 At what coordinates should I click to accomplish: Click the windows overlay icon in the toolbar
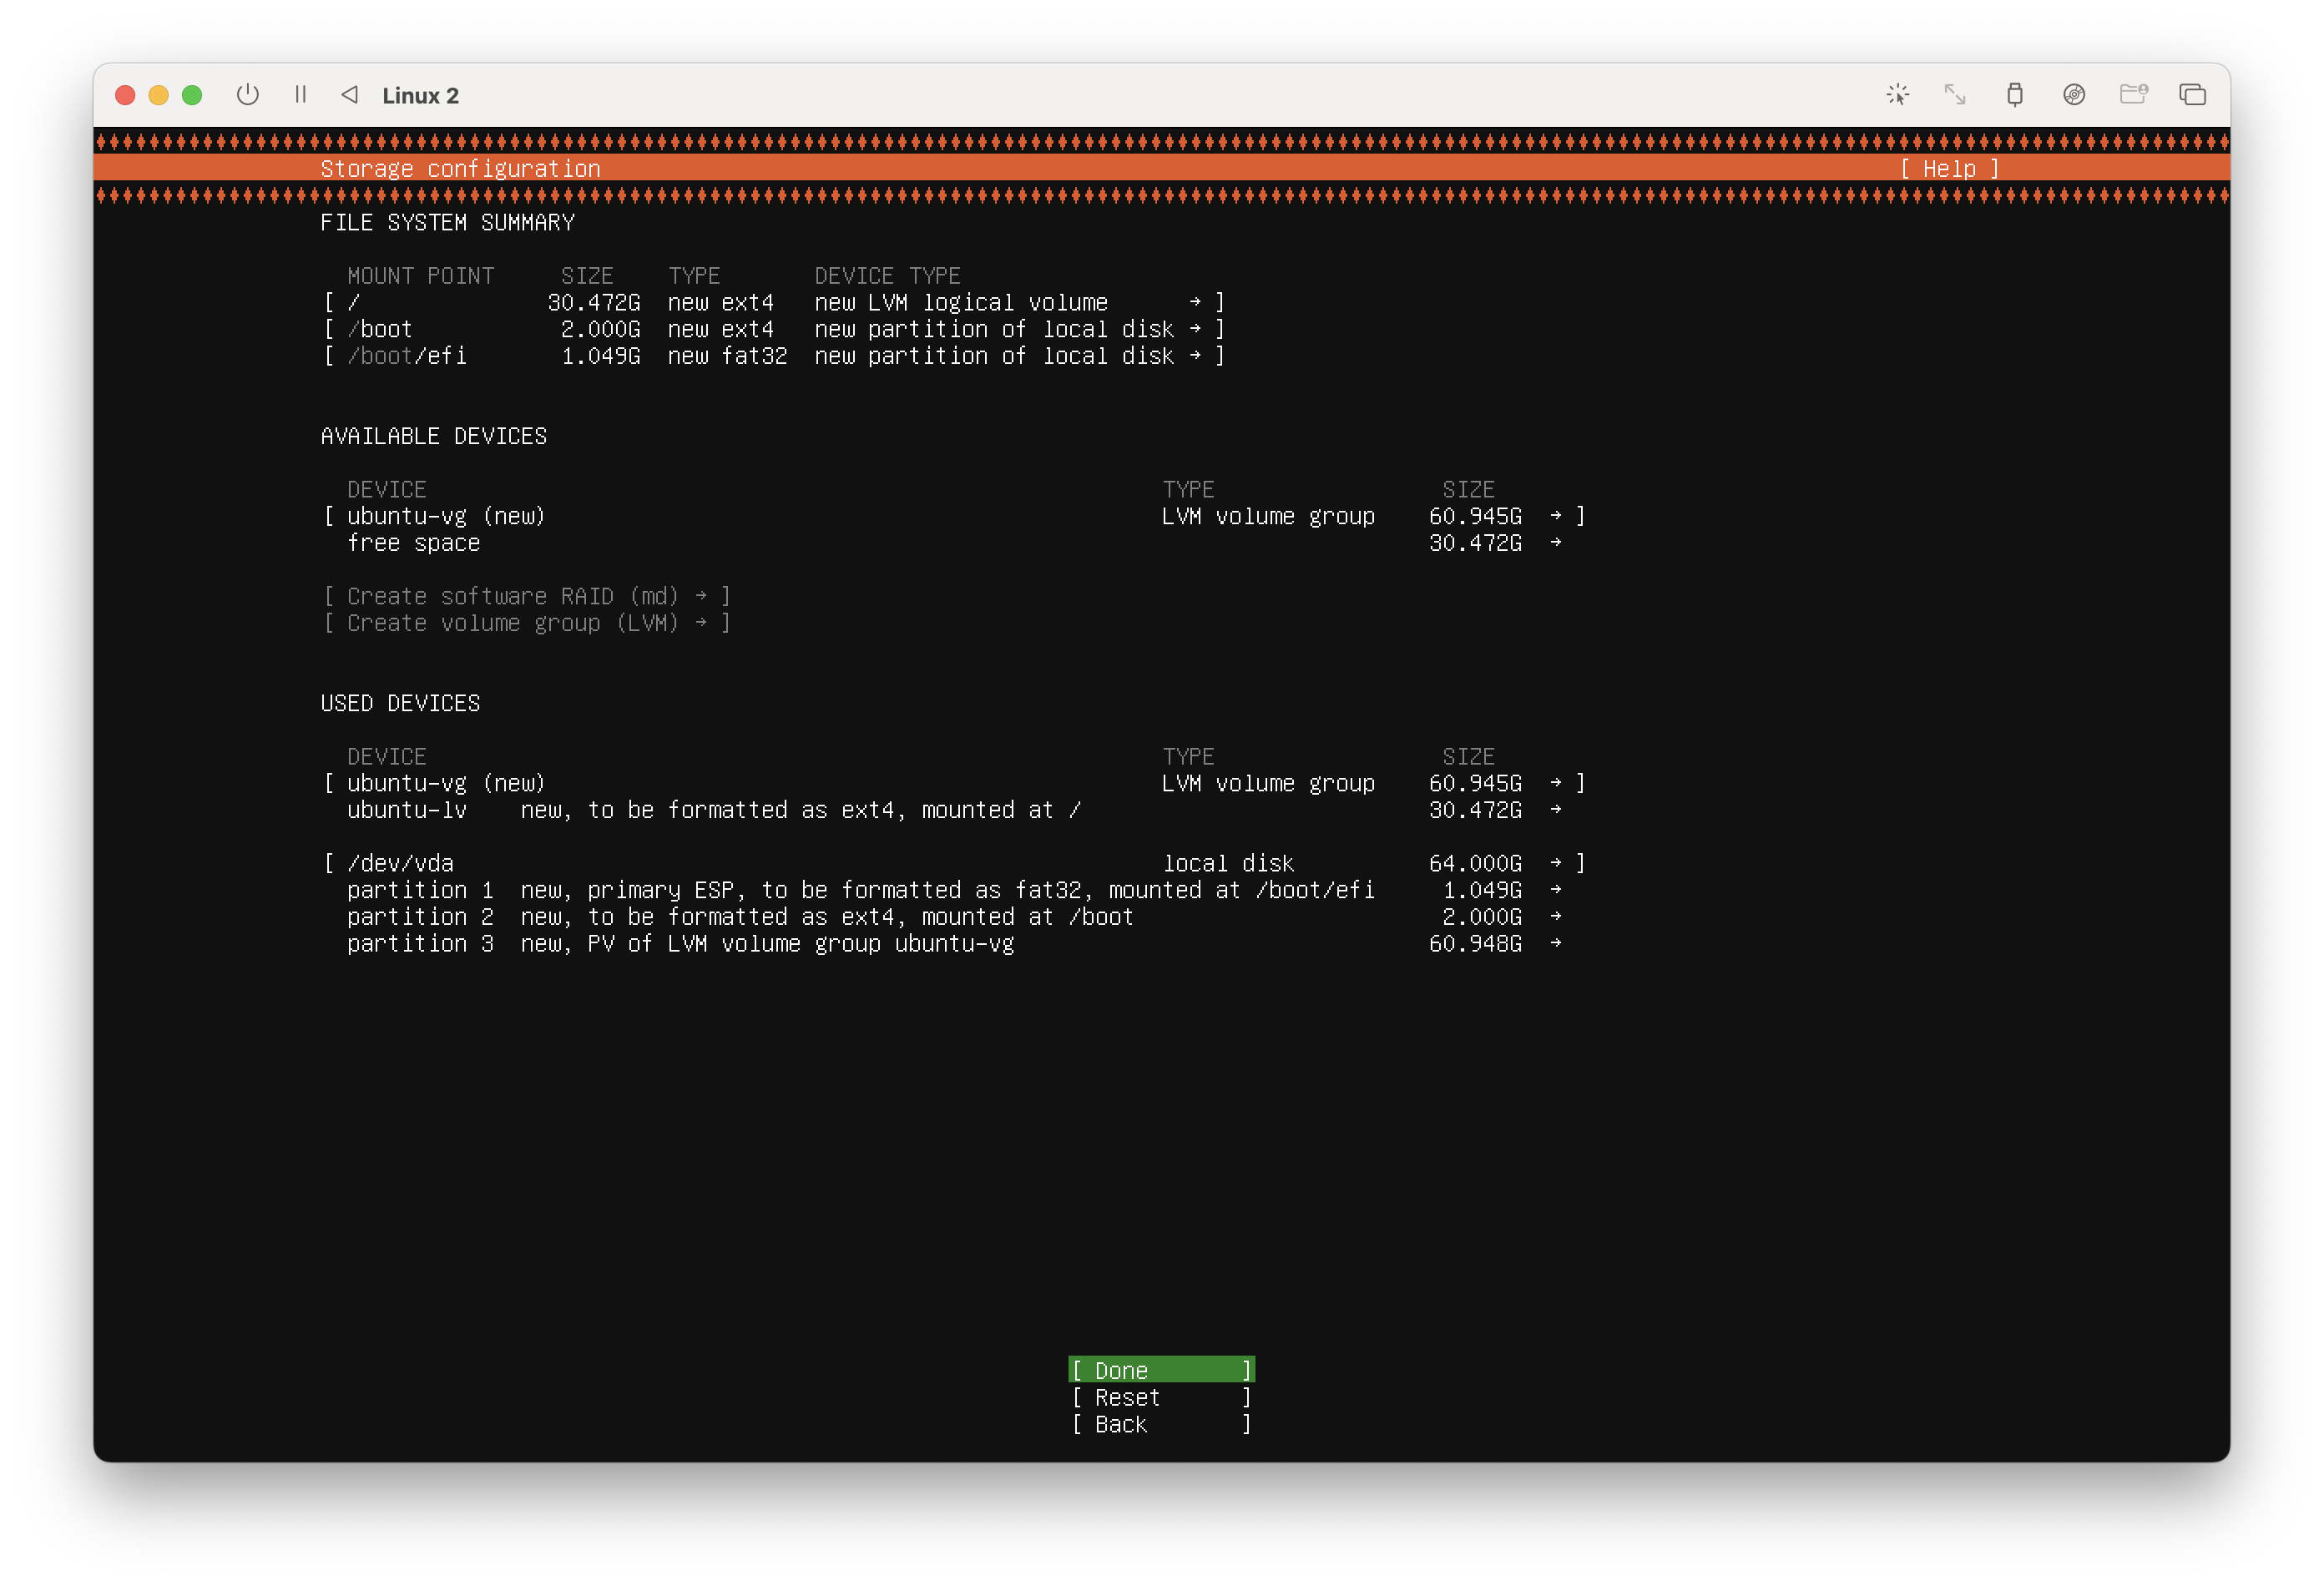[2192, 95]
